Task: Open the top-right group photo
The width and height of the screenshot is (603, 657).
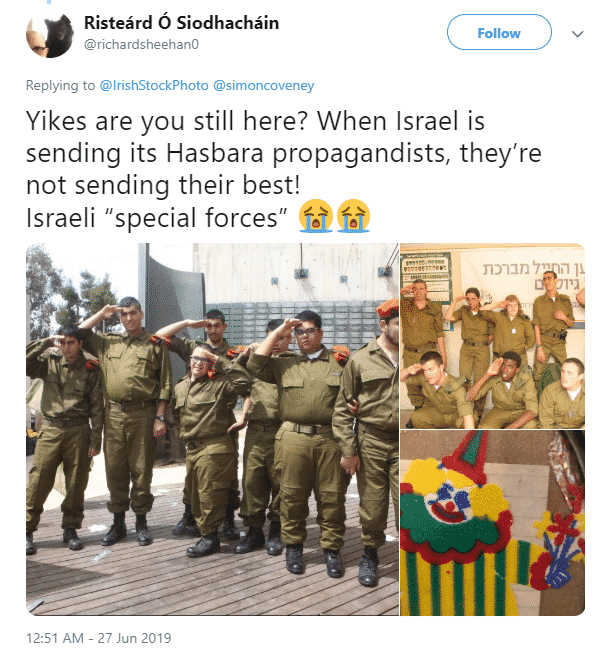Action: click(x=492, y=336)
